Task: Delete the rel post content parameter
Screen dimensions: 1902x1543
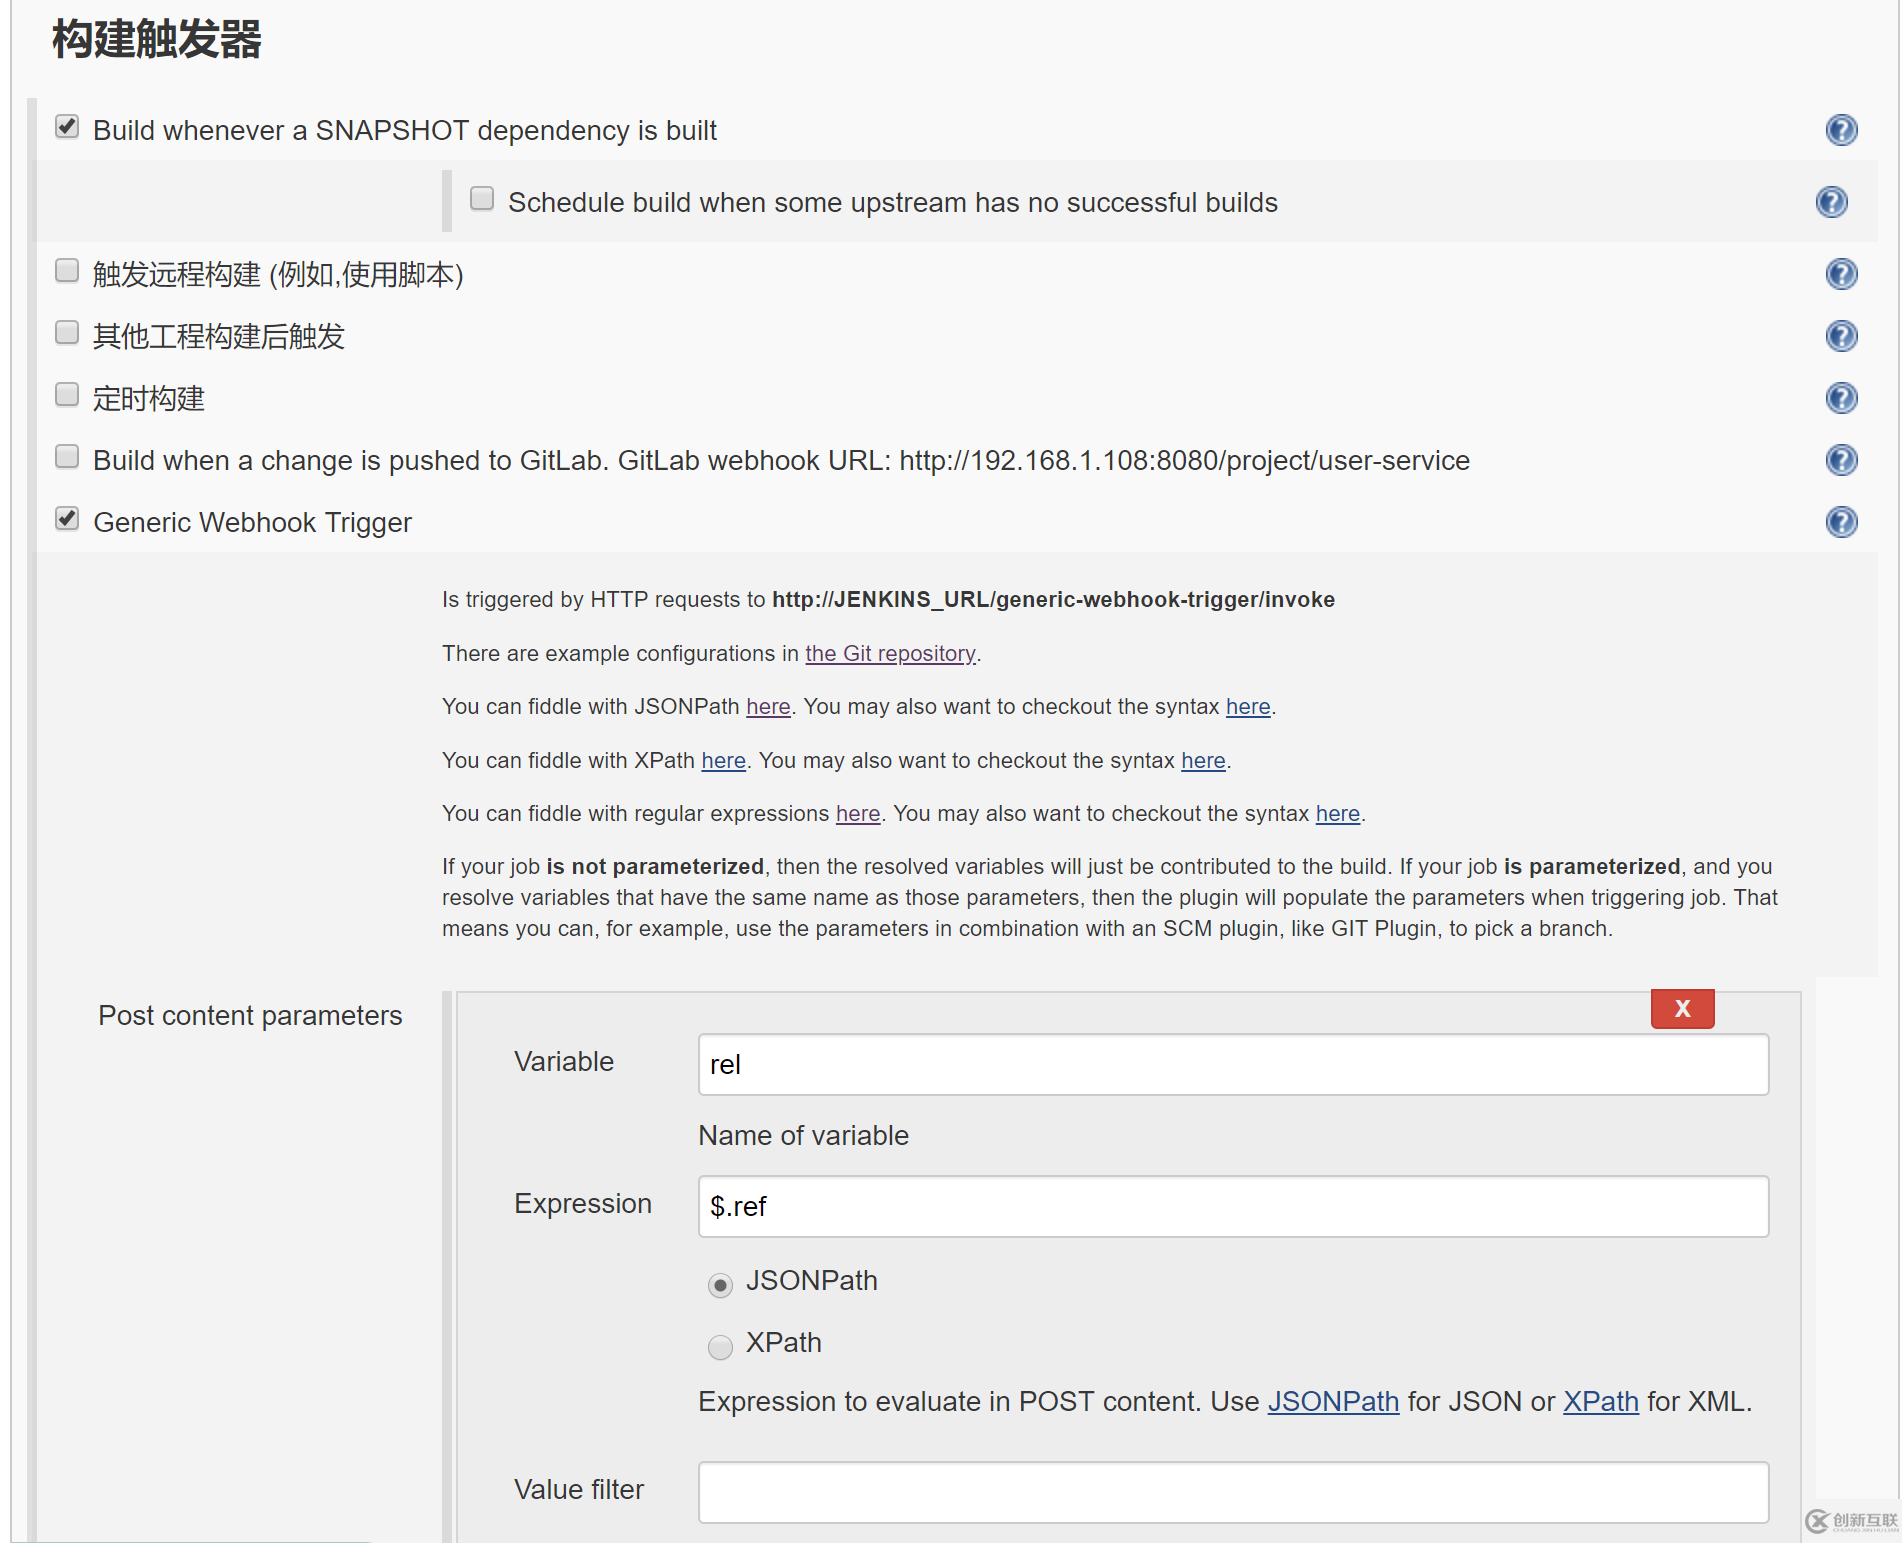Action: click(1682, 1008)
